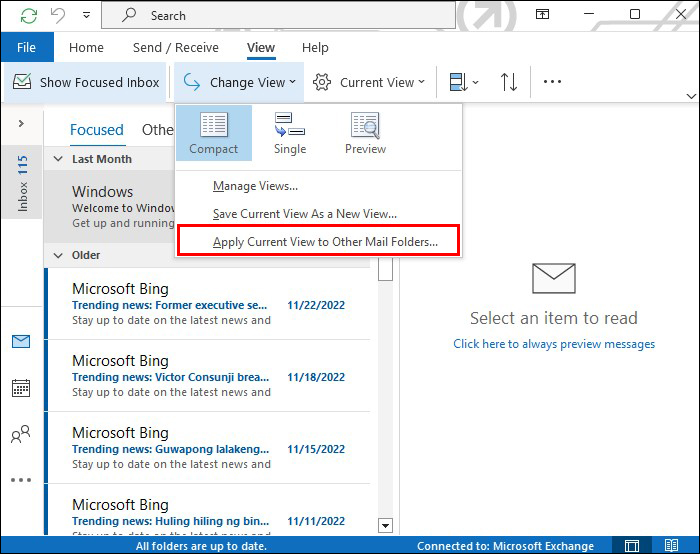This screenshot has width=700, height=554.
Task: Switch to the Focused inbox tab
Action: (97, 130)
